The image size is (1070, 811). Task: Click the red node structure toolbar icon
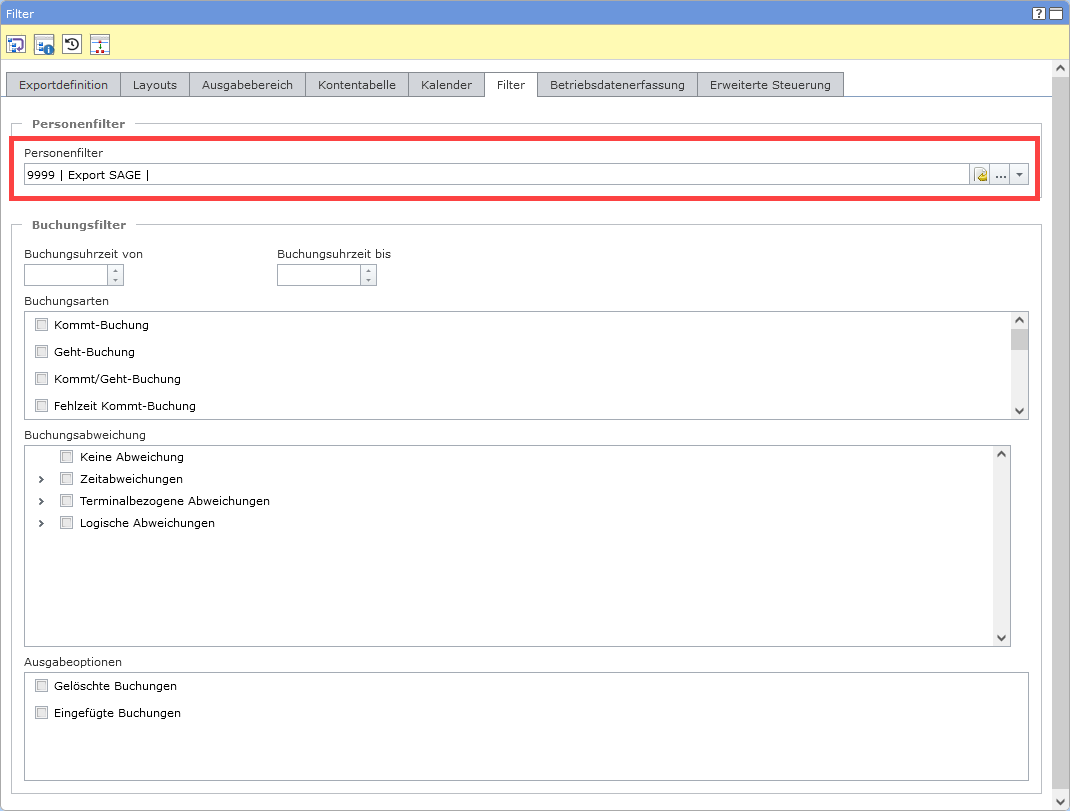100,44
